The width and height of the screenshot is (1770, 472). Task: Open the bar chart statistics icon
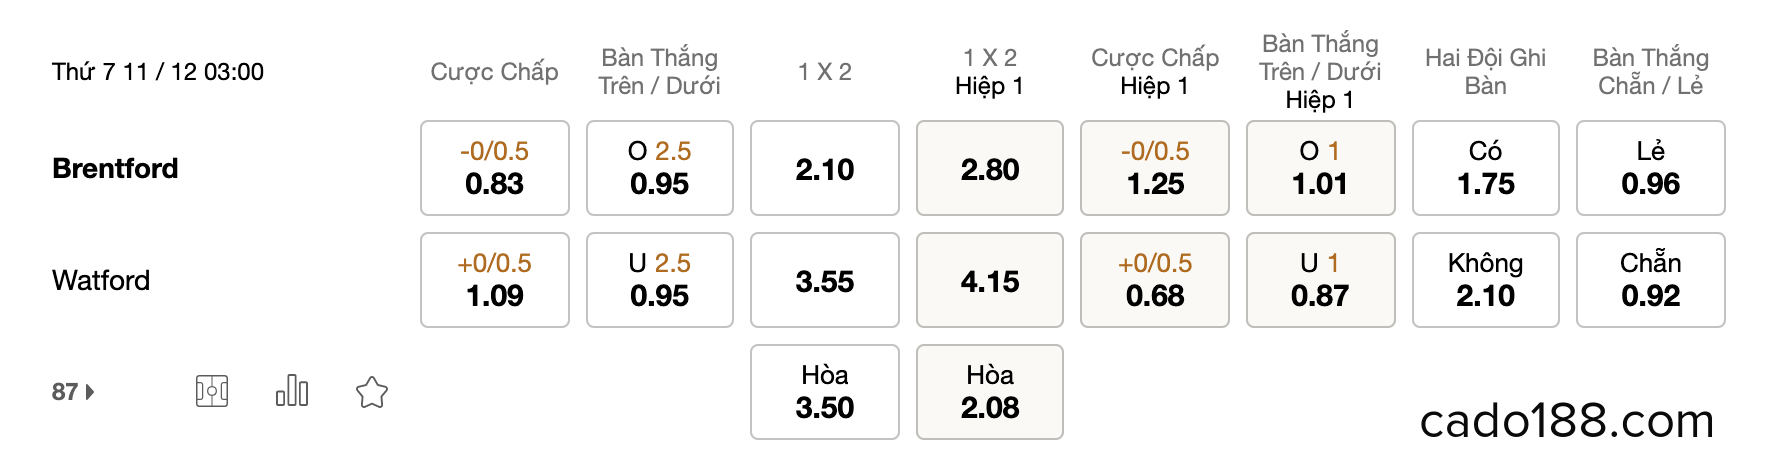pos(292,391)
